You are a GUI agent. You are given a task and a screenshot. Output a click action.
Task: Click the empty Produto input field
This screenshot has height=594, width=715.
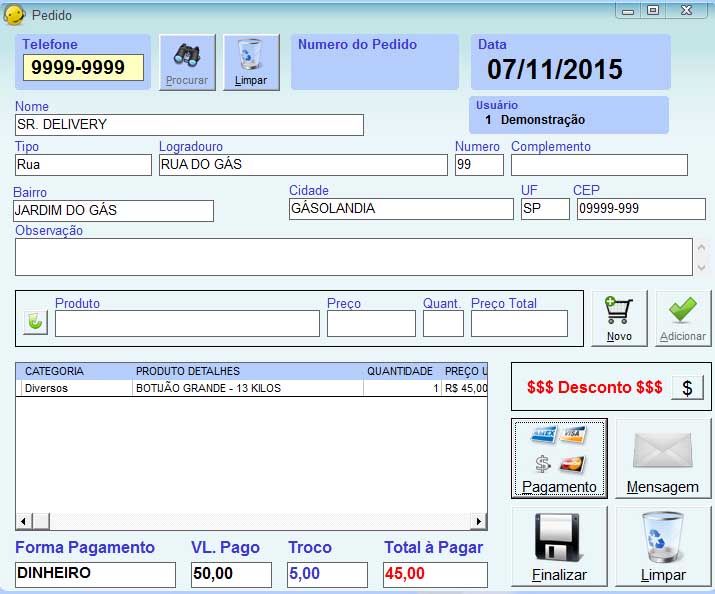(x=187, y=324)
